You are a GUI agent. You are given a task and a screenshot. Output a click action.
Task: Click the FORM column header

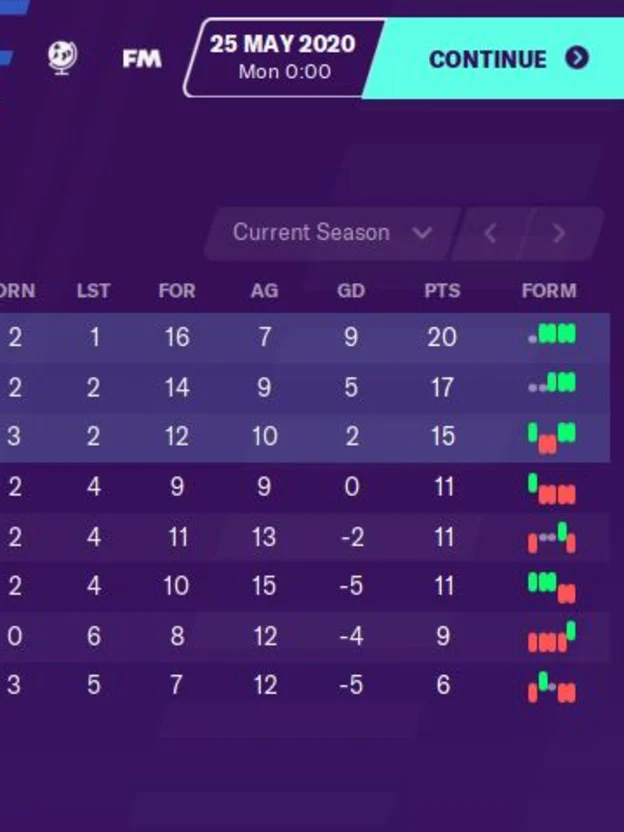[548, 291]
